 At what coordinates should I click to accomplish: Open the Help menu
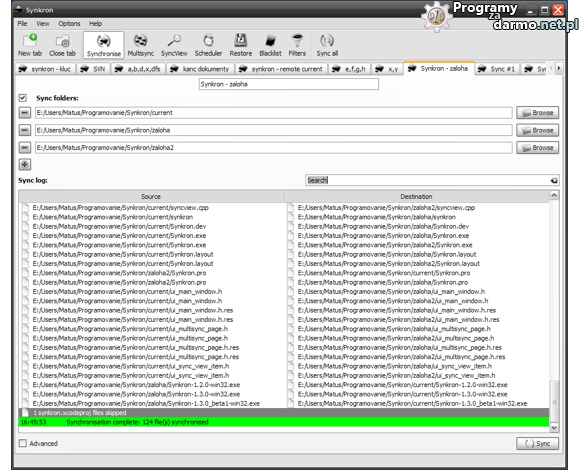click(95, 24)
